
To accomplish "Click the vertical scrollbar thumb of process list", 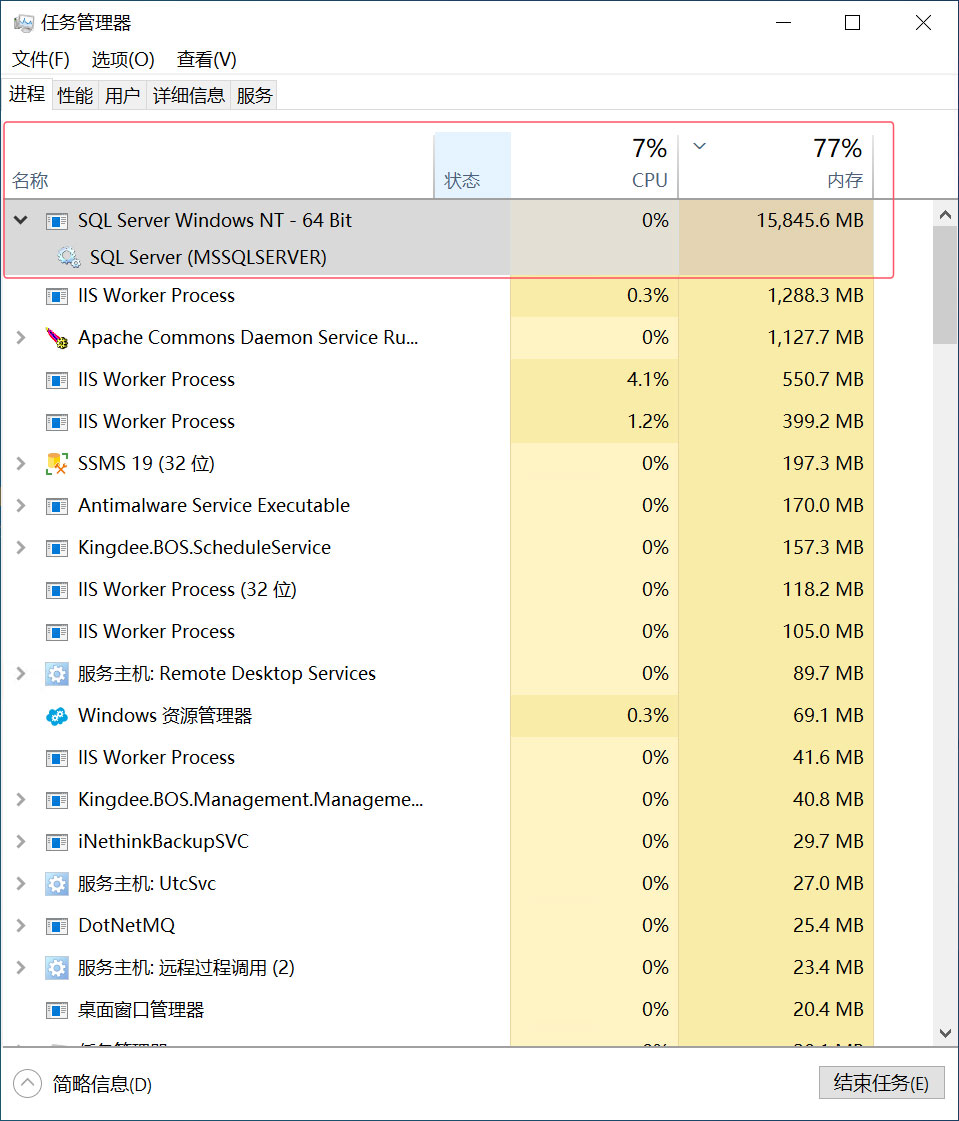I will pyautogui.click(x=945, y=285).
